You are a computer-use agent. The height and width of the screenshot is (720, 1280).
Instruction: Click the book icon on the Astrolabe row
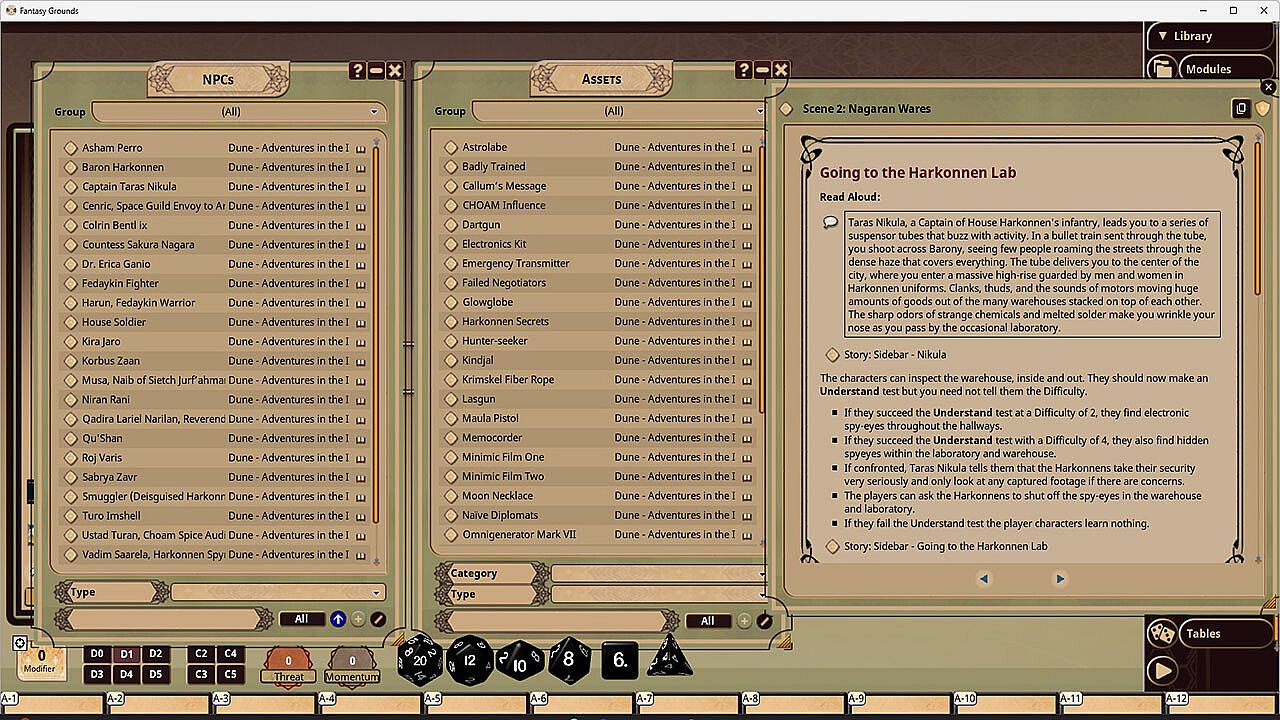click(x=746, y=148)
